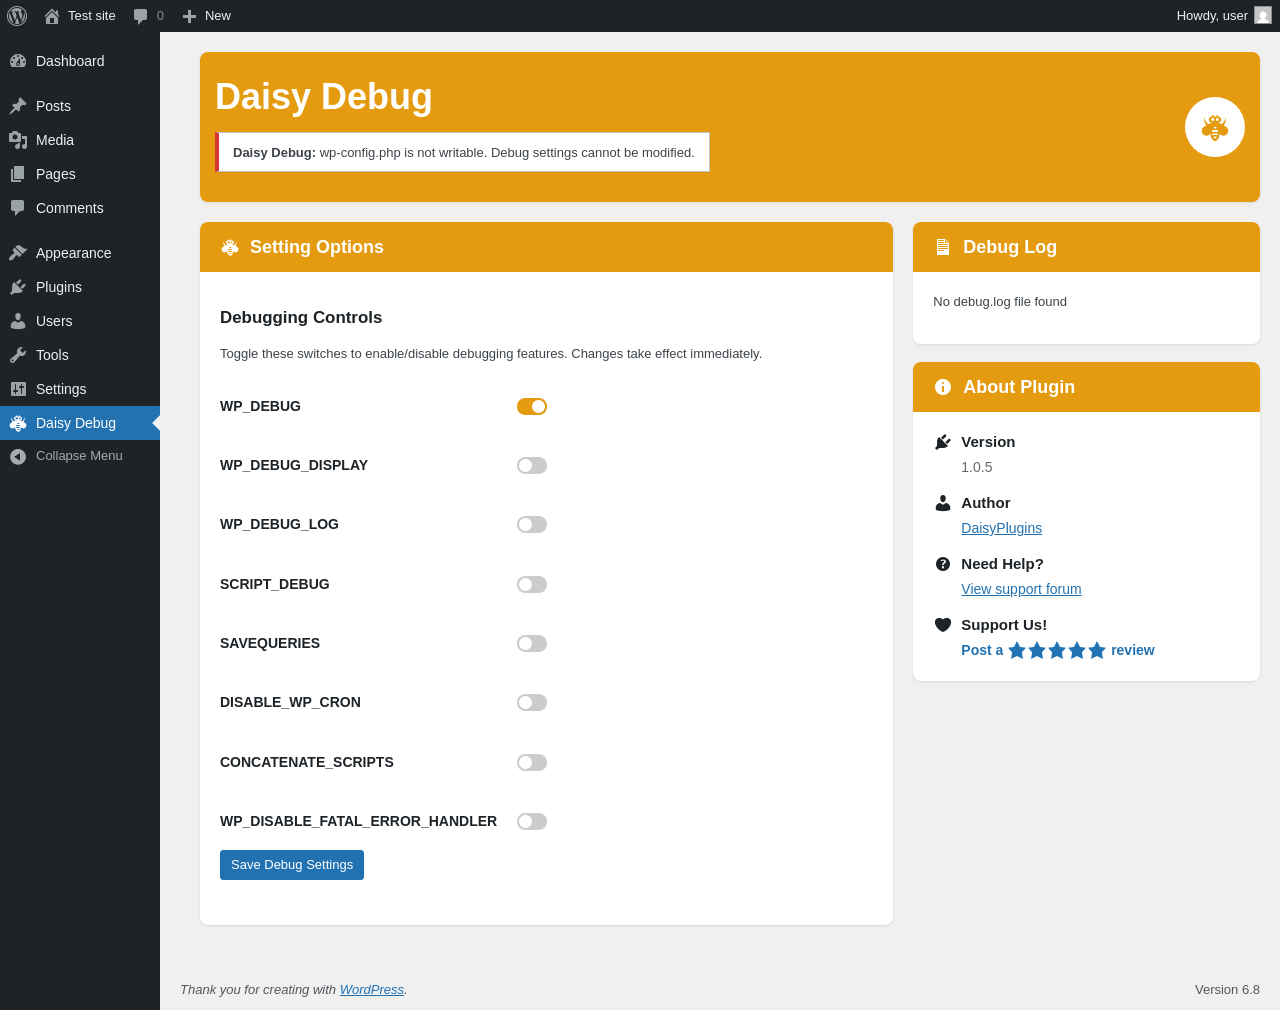
Task: Click the New label in admin bar
Action: point(218,16)
